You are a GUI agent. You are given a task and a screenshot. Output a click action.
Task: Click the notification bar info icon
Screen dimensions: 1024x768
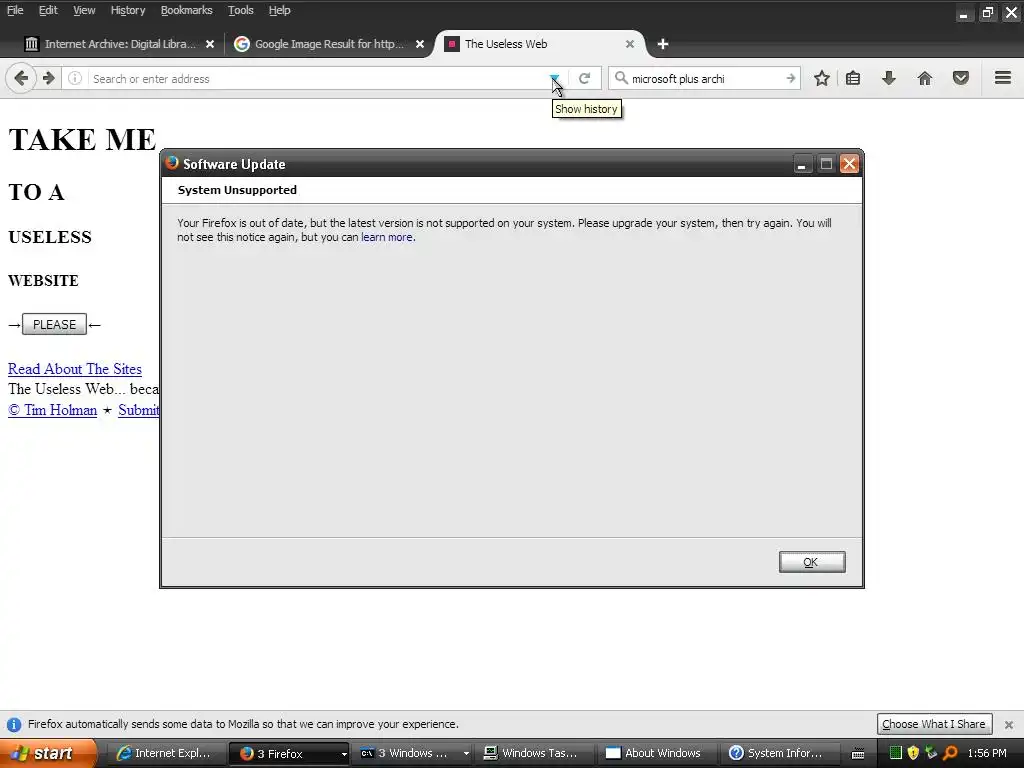(14, 724)
